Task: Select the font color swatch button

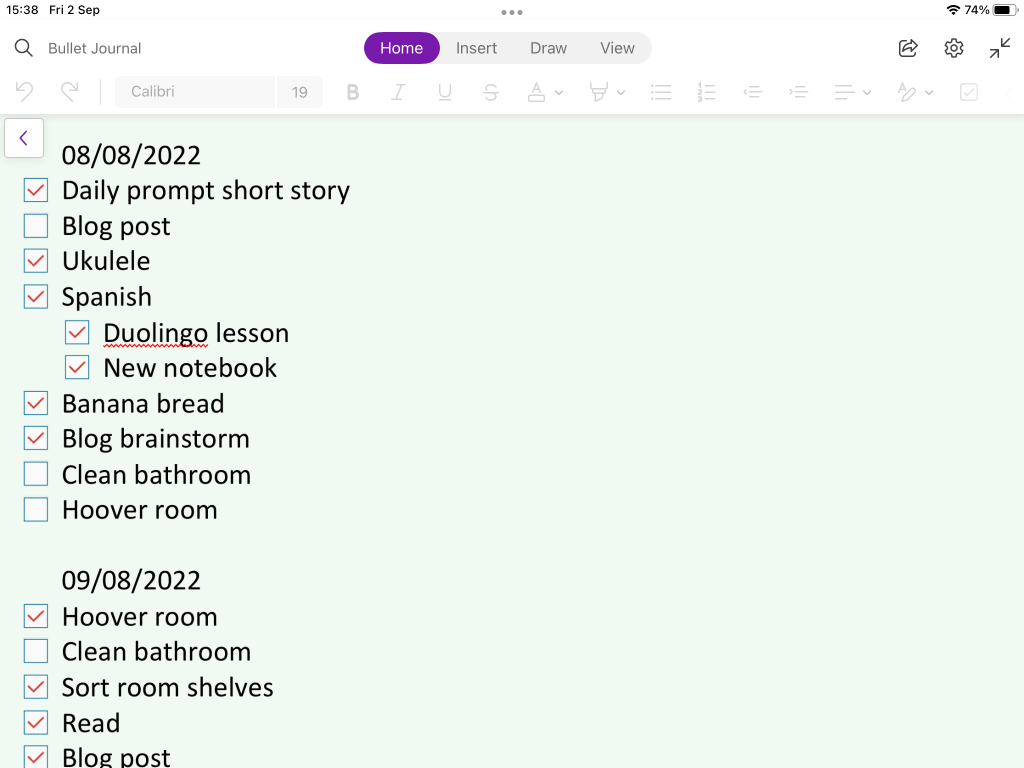Action: click(x=537, y=92)
